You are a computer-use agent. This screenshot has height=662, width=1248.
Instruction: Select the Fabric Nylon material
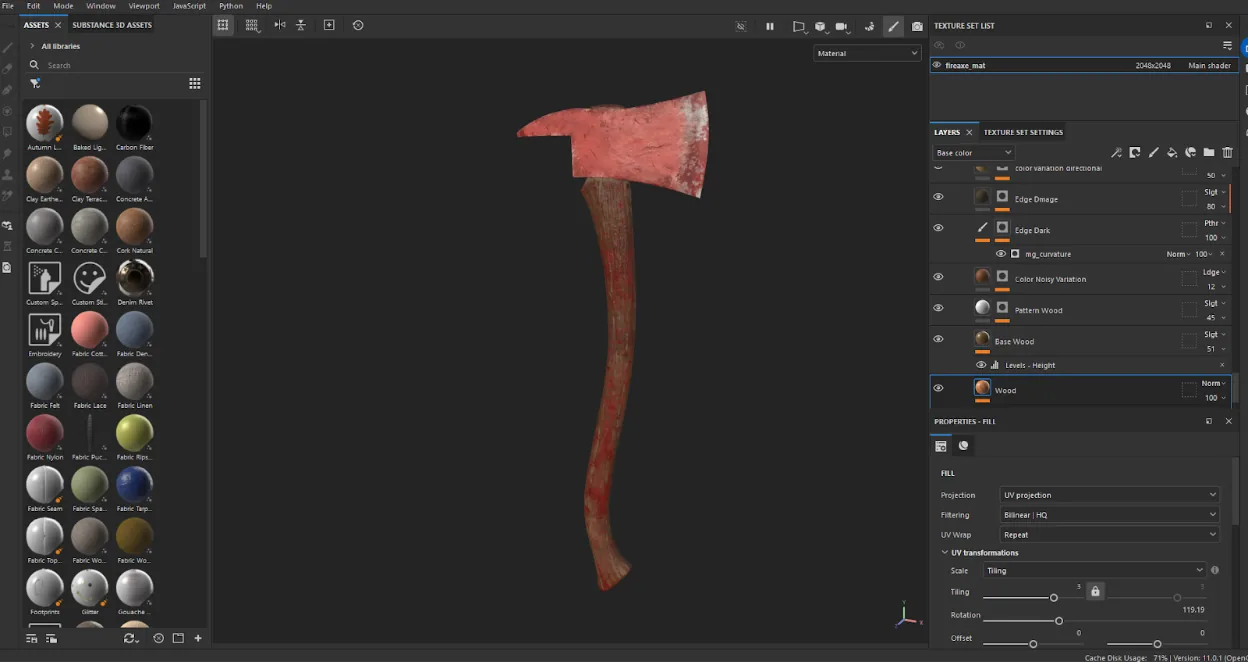[x=44, y=433]
